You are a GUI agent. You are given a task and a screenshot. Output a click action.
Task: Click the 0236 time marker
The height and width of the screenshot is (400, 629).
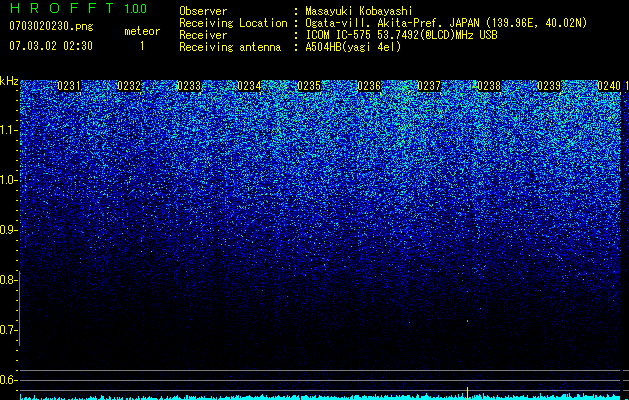click(x=369, y=86)
